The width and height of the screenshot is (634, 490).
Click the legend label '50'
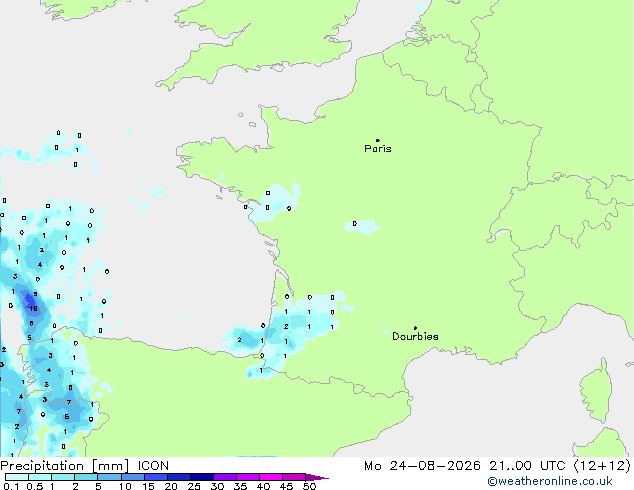(309, 486)
